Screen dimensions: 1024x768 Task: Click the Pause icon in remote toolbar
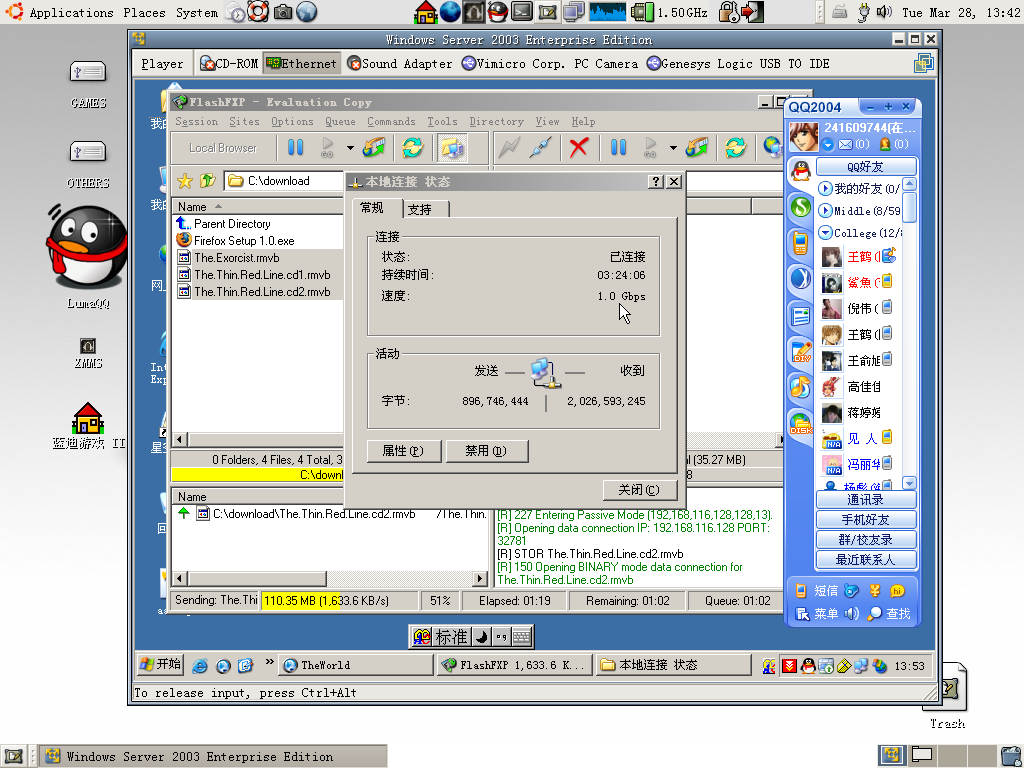pos(618,148)
